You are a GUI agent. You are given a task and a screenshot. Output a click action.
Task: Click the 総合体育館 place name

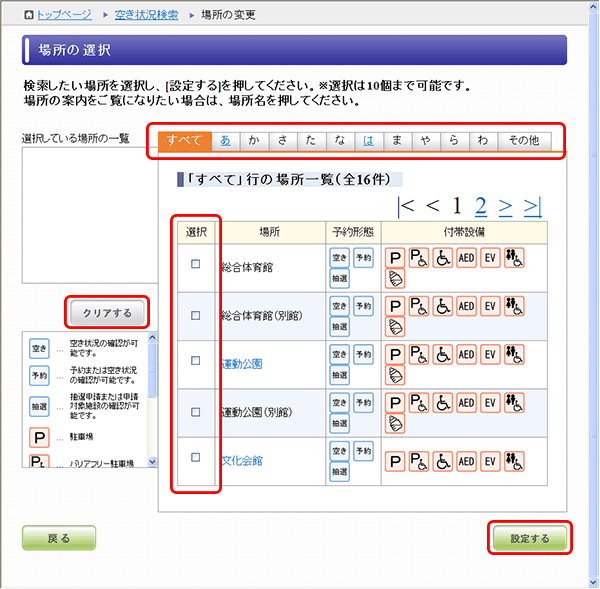pos(247,268)
